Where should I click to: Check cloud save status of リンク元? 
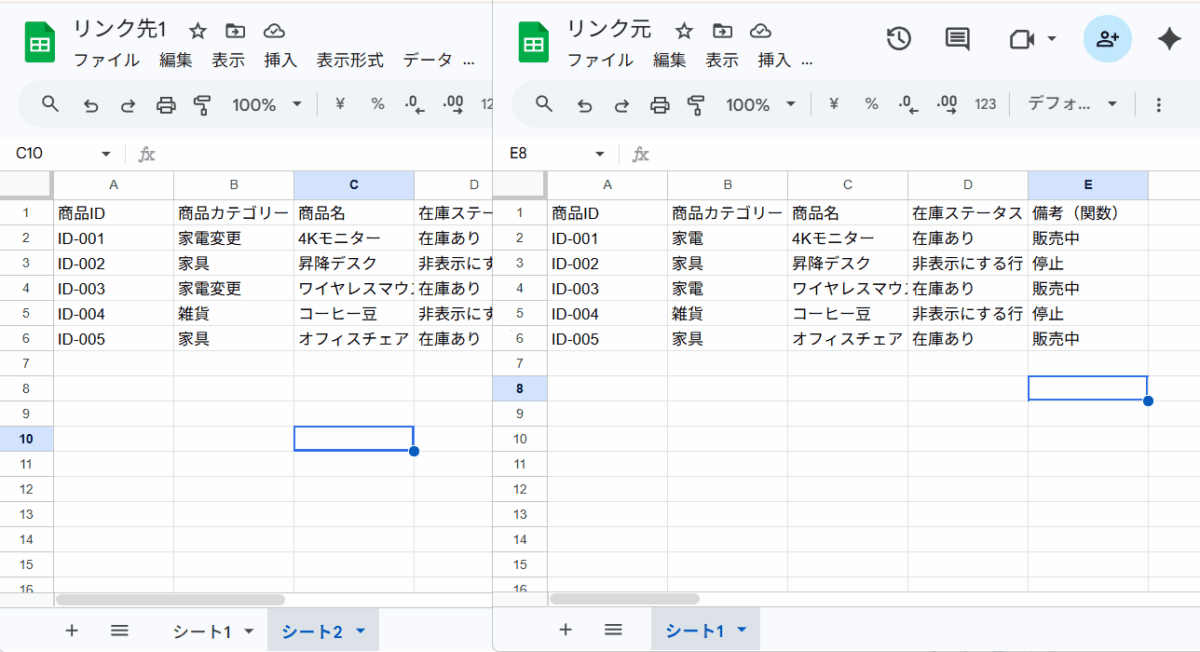coord(760,31)
